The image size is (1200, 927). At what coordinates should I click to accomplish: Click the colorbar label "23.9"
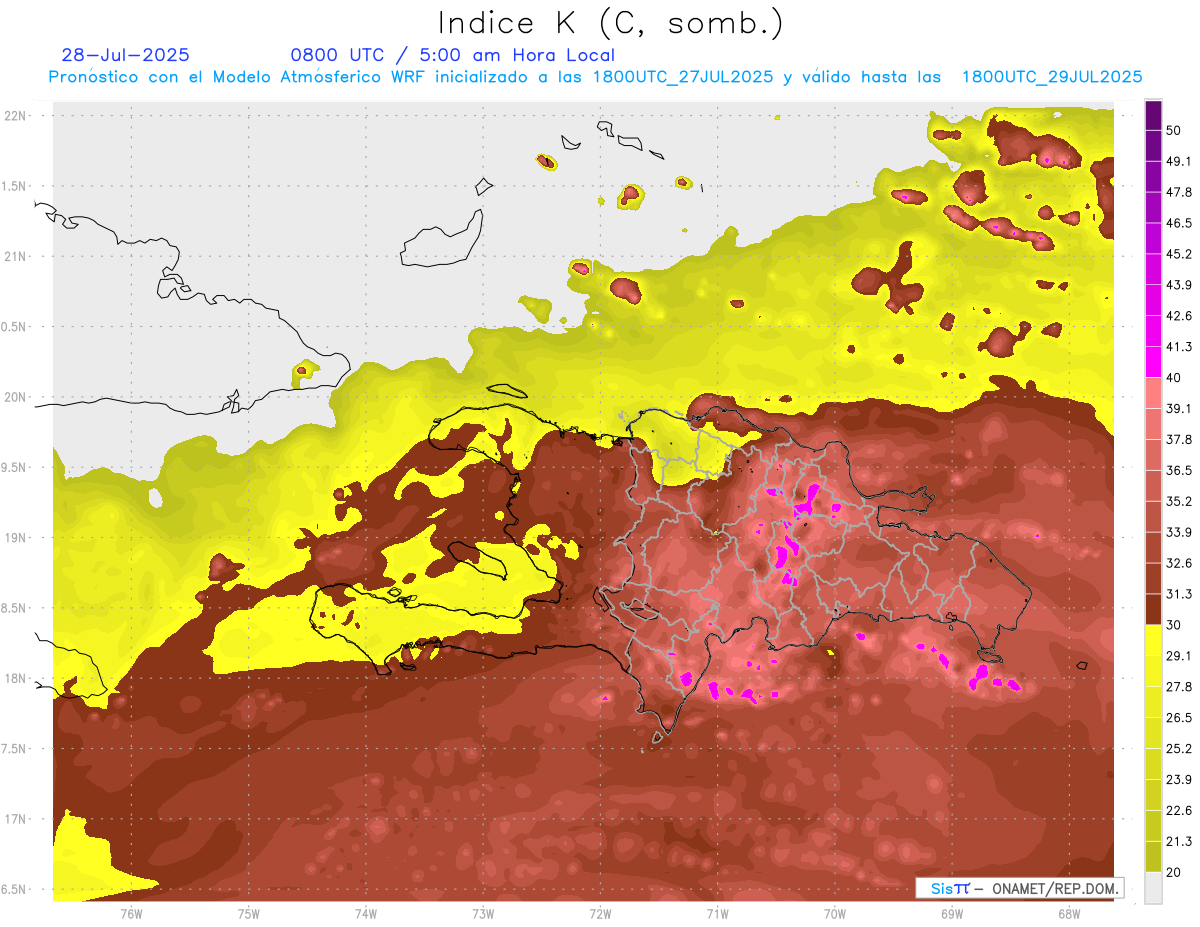pyautogui.click(x=1178, y=780)
